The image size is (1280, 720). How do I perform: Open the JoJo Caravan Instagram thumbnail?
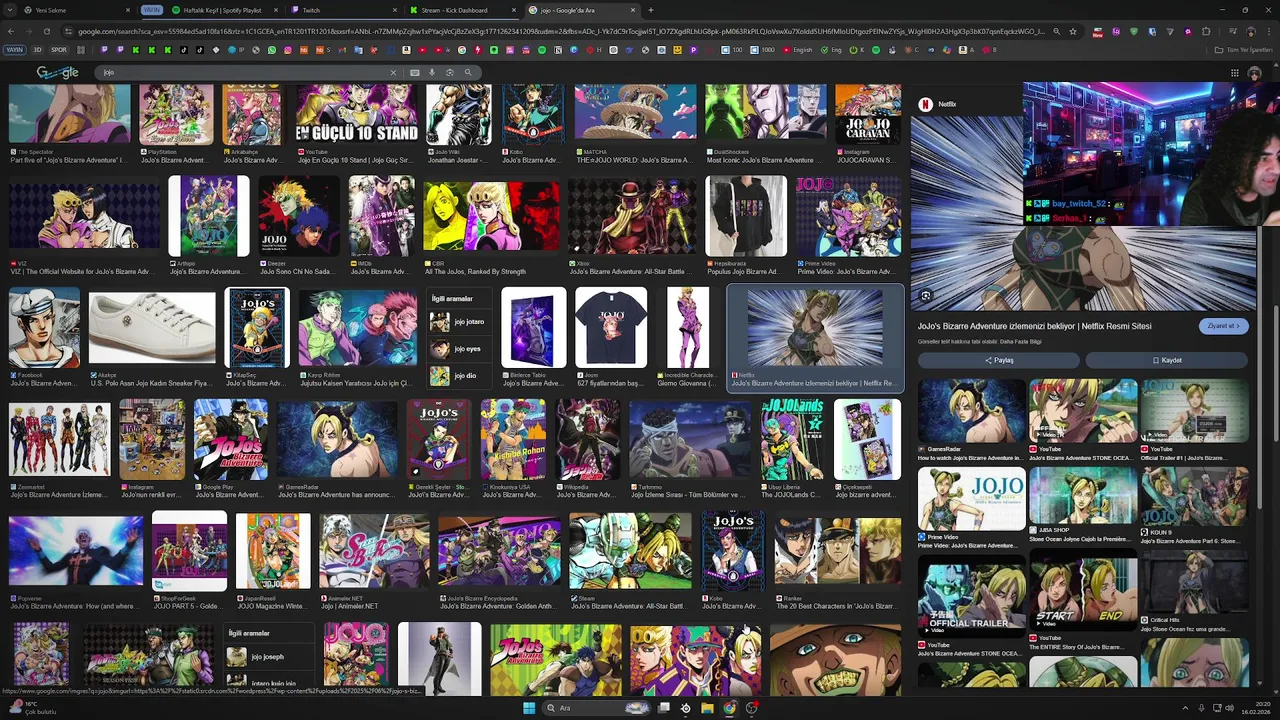pyautogui.click(x=868, y=114)
